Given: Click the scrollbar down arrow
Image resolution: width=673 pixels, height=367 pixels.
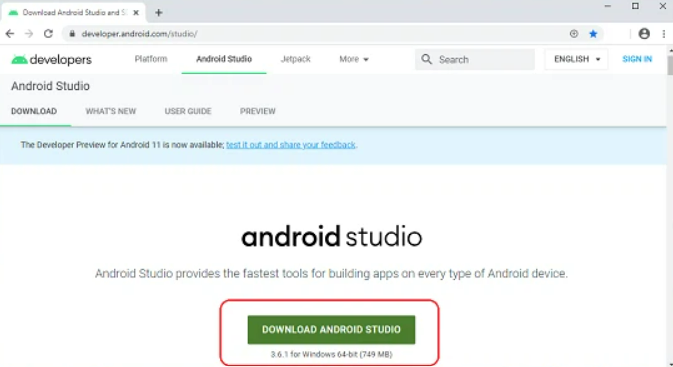Looking at the screenshot, I should 670,364.
